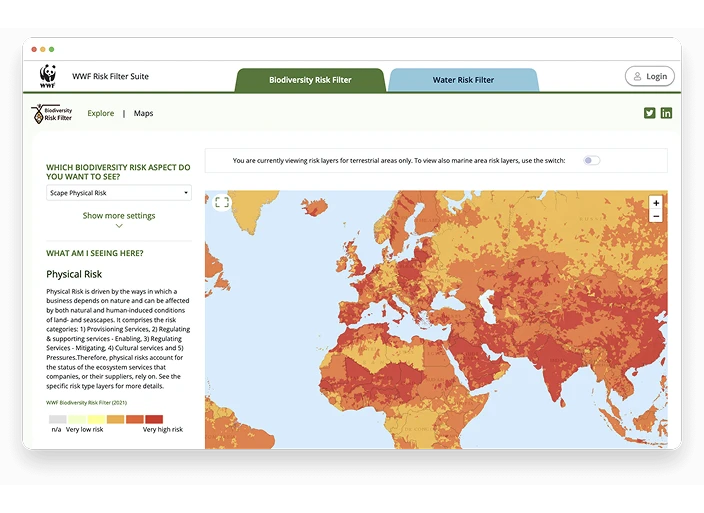The height and width of the screenshot is (513, 704).
Task: Switch to Water Risk Filter tab
Action: (x=463, y=80)
